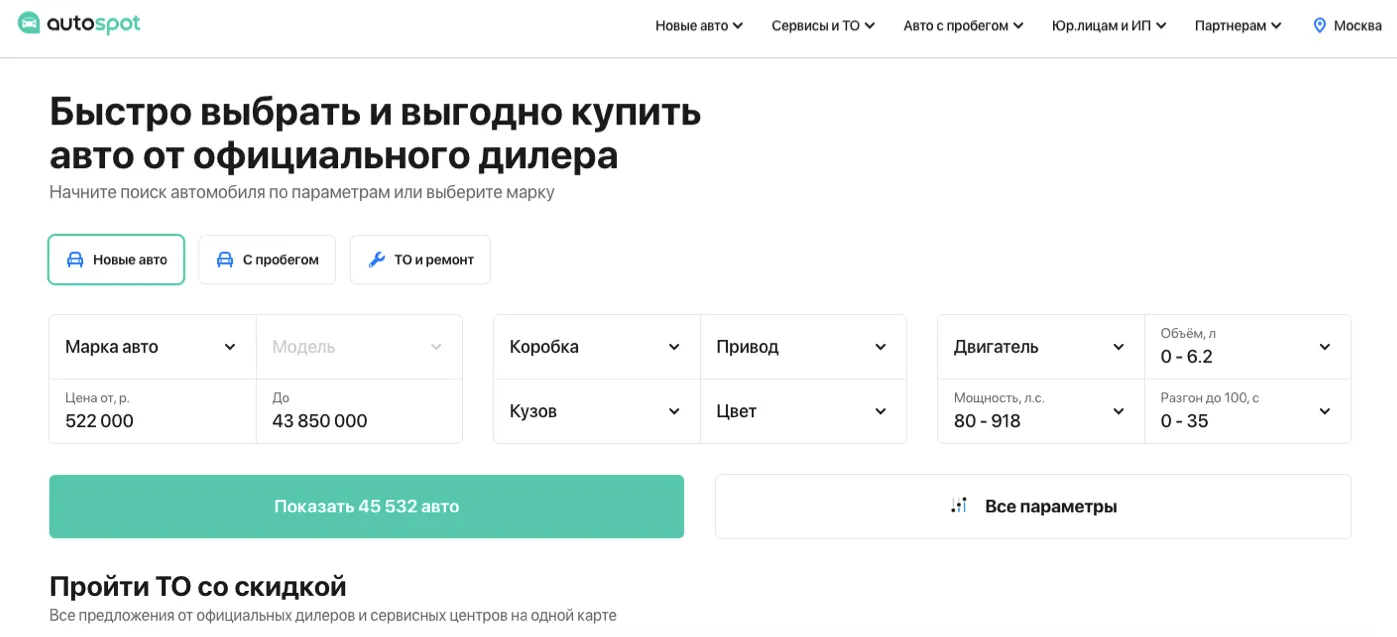
Task: Click the autospot logo icon
Action: click(29, 23)
